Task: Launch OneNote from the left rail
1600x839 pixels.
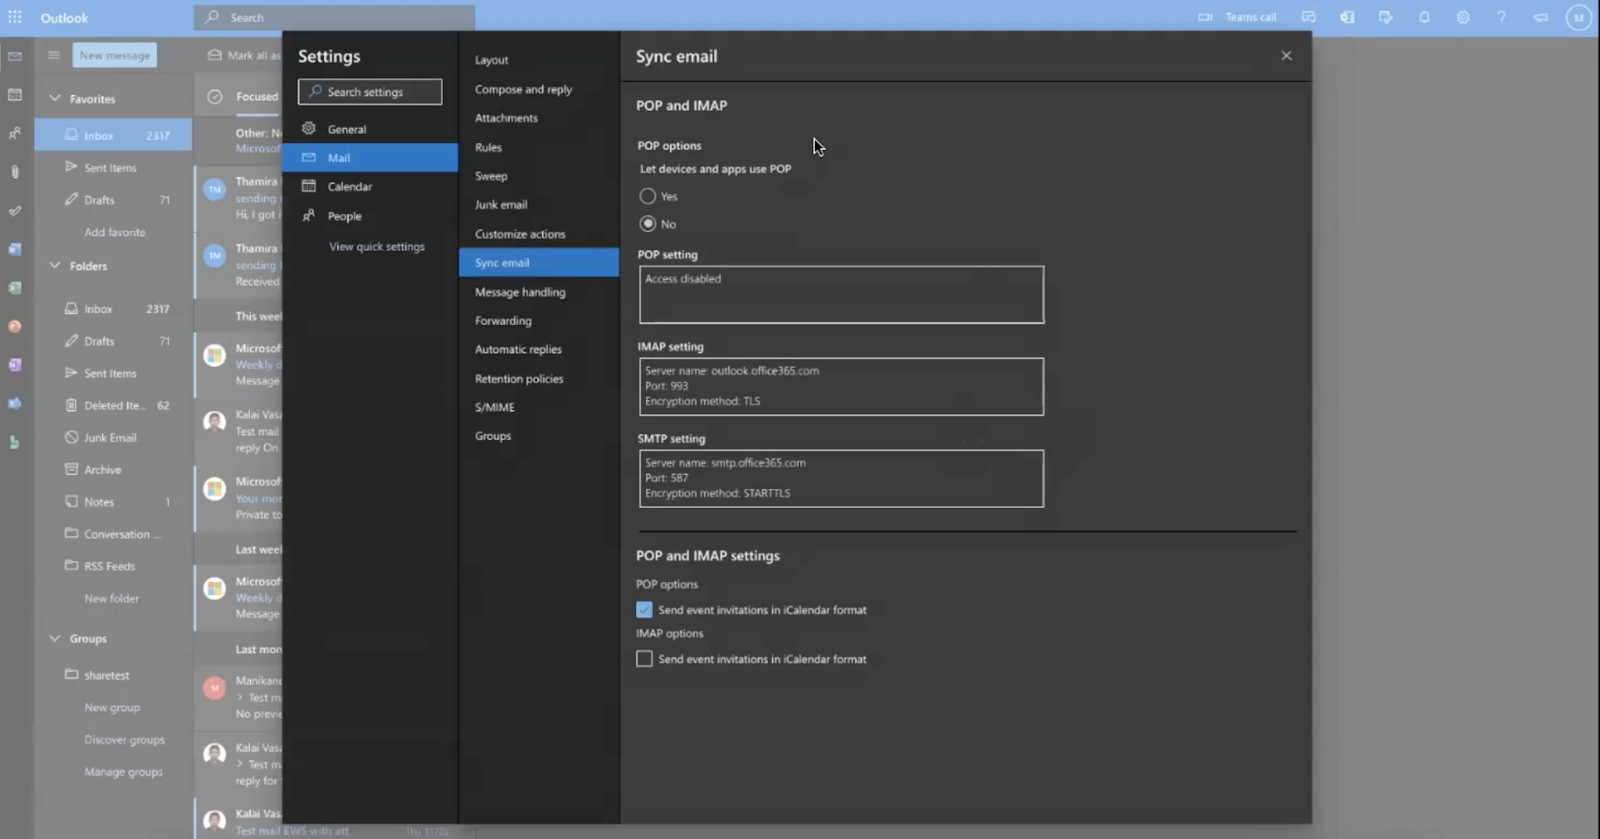Action: (15, 365)
